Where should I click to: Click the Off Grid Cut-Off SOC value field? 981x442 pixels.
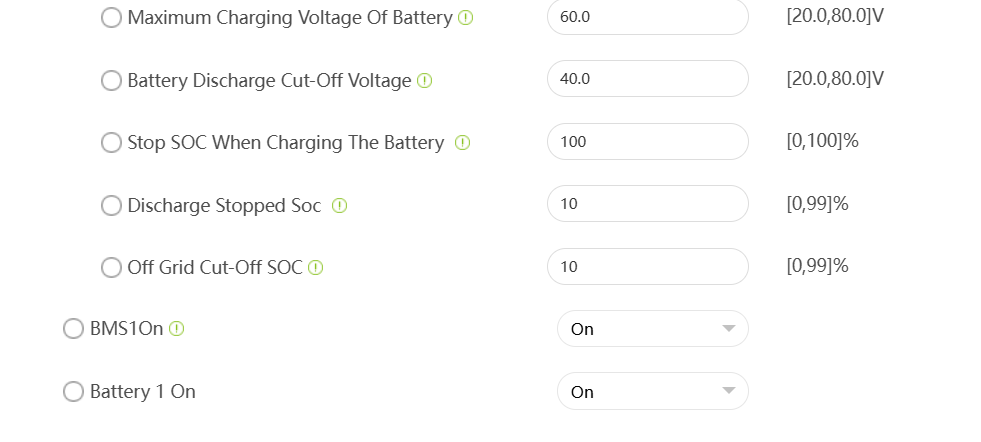click(647, 267)
